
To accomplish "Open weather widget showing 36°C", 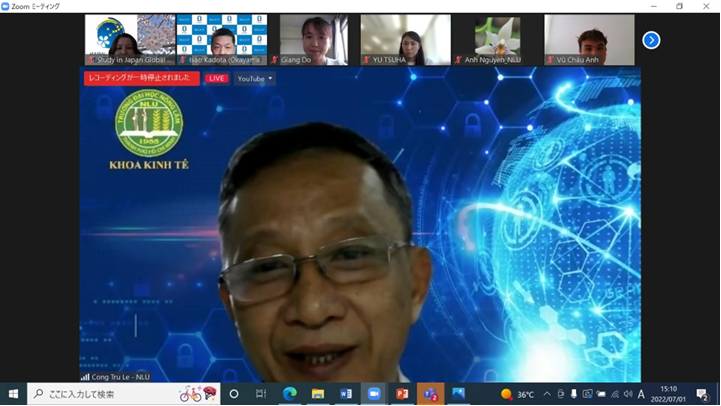I will click(x=517, y=395).
